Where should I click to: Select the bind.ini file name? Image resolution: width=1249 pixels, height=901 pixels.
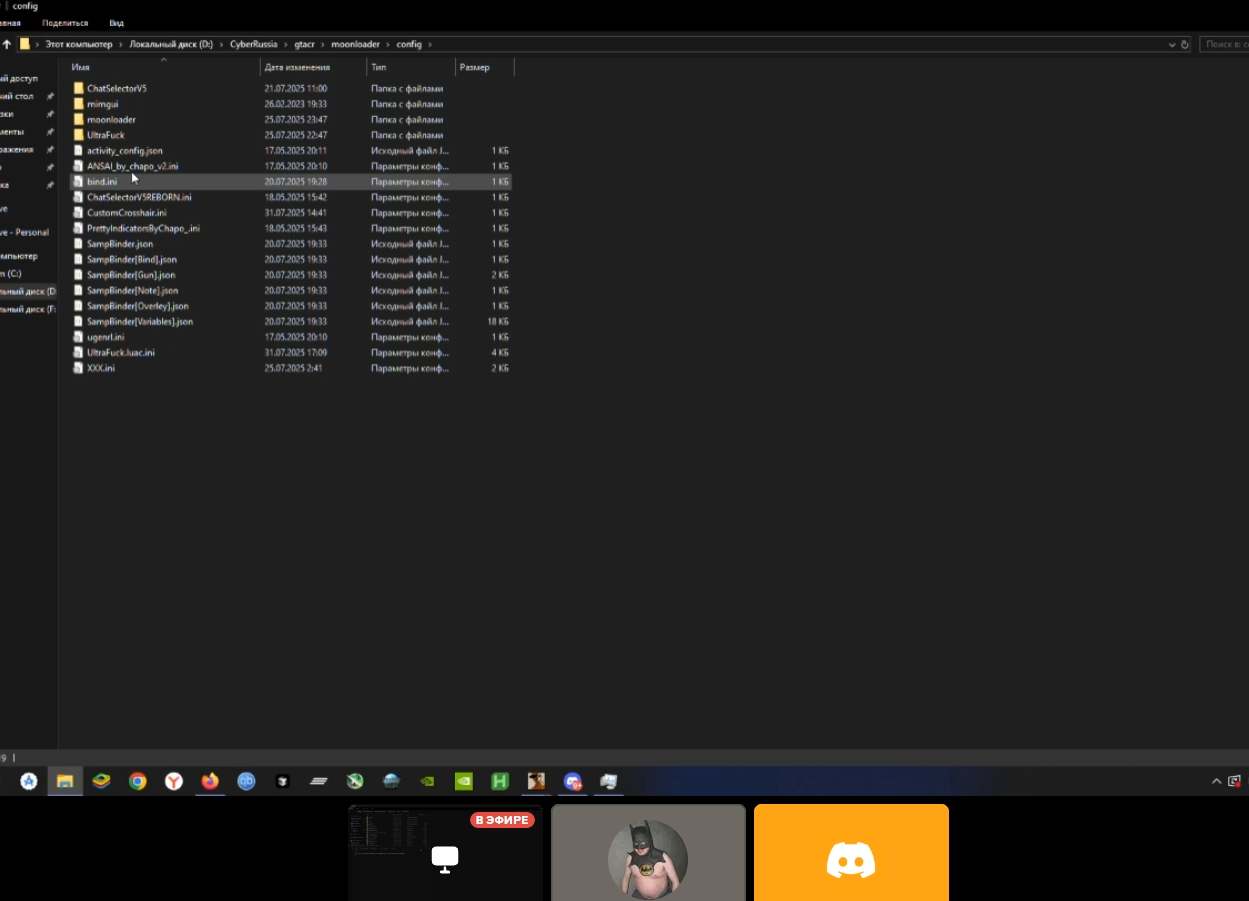102,182
